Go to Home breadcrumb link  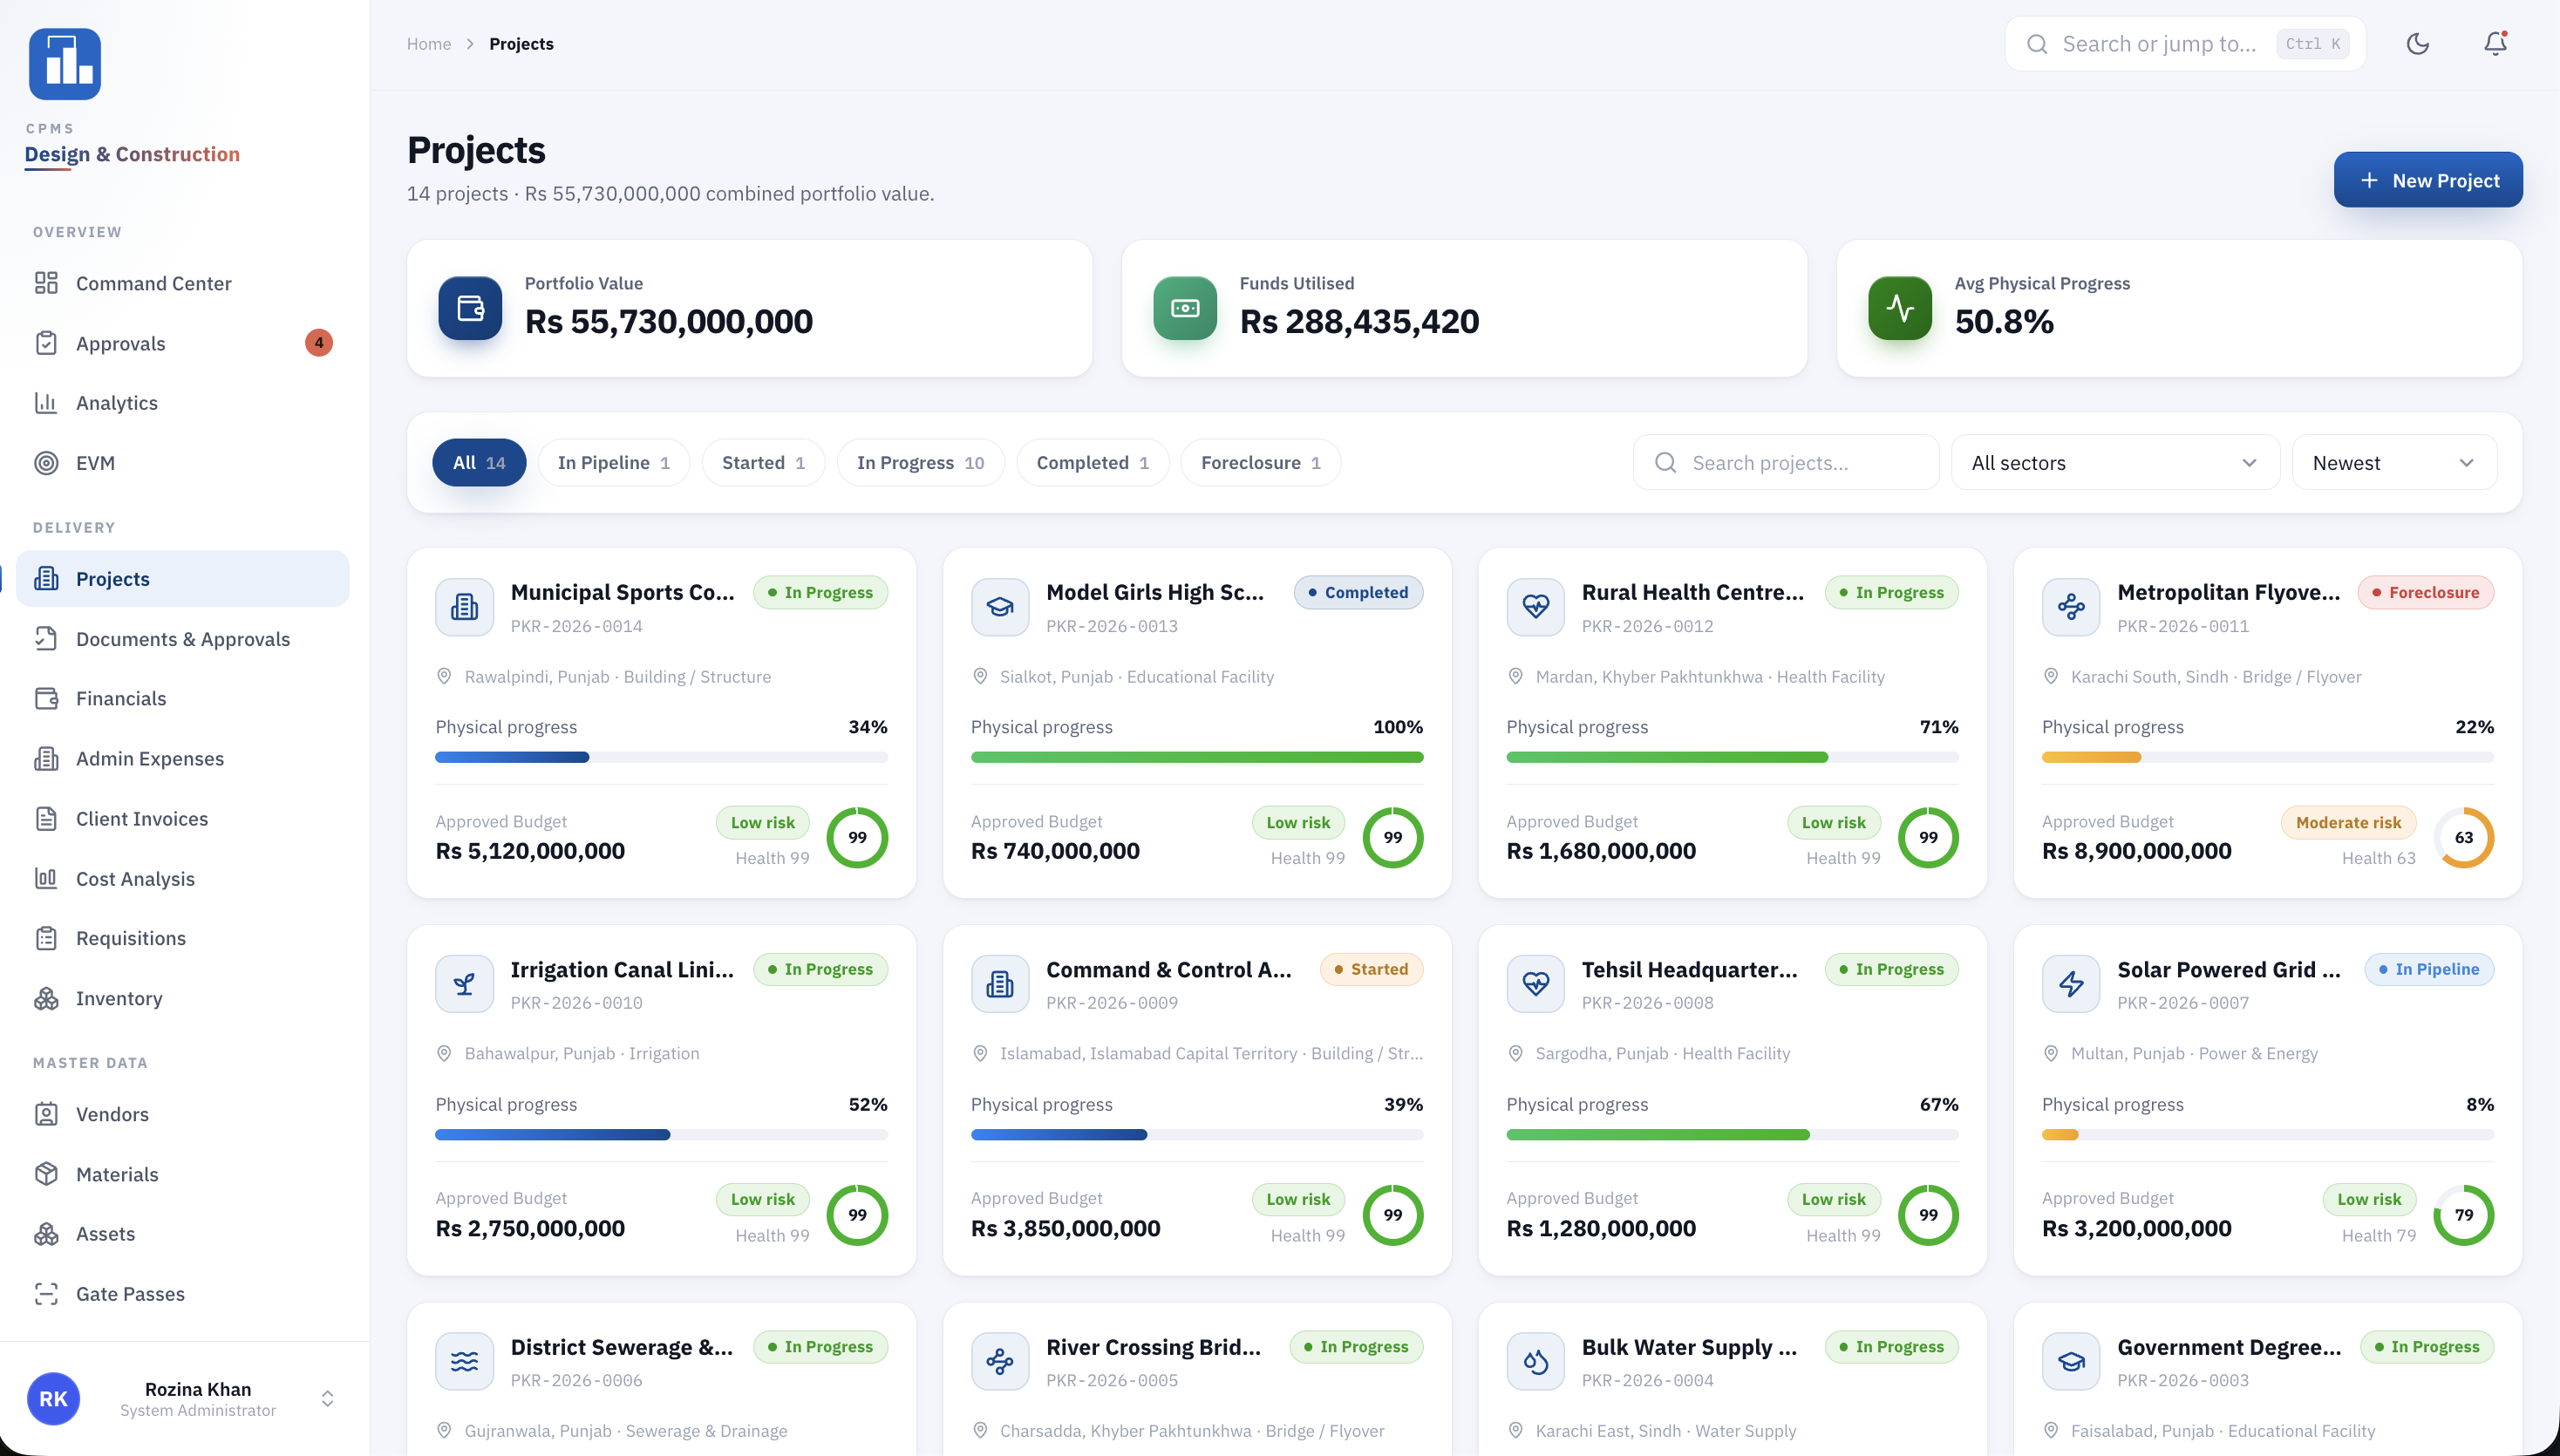pyautogui.click(x=428, y=44)
